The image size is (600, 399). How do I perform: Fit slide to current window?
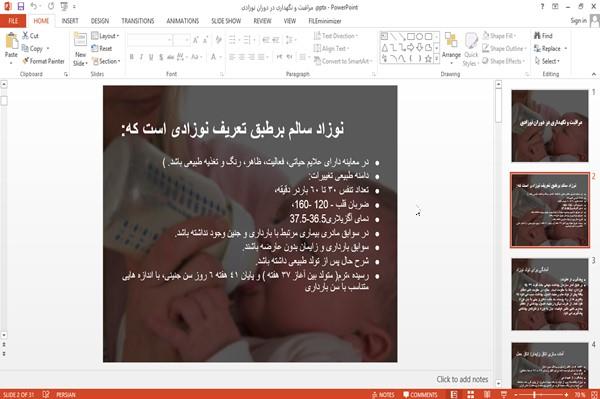tap(594, 394)
